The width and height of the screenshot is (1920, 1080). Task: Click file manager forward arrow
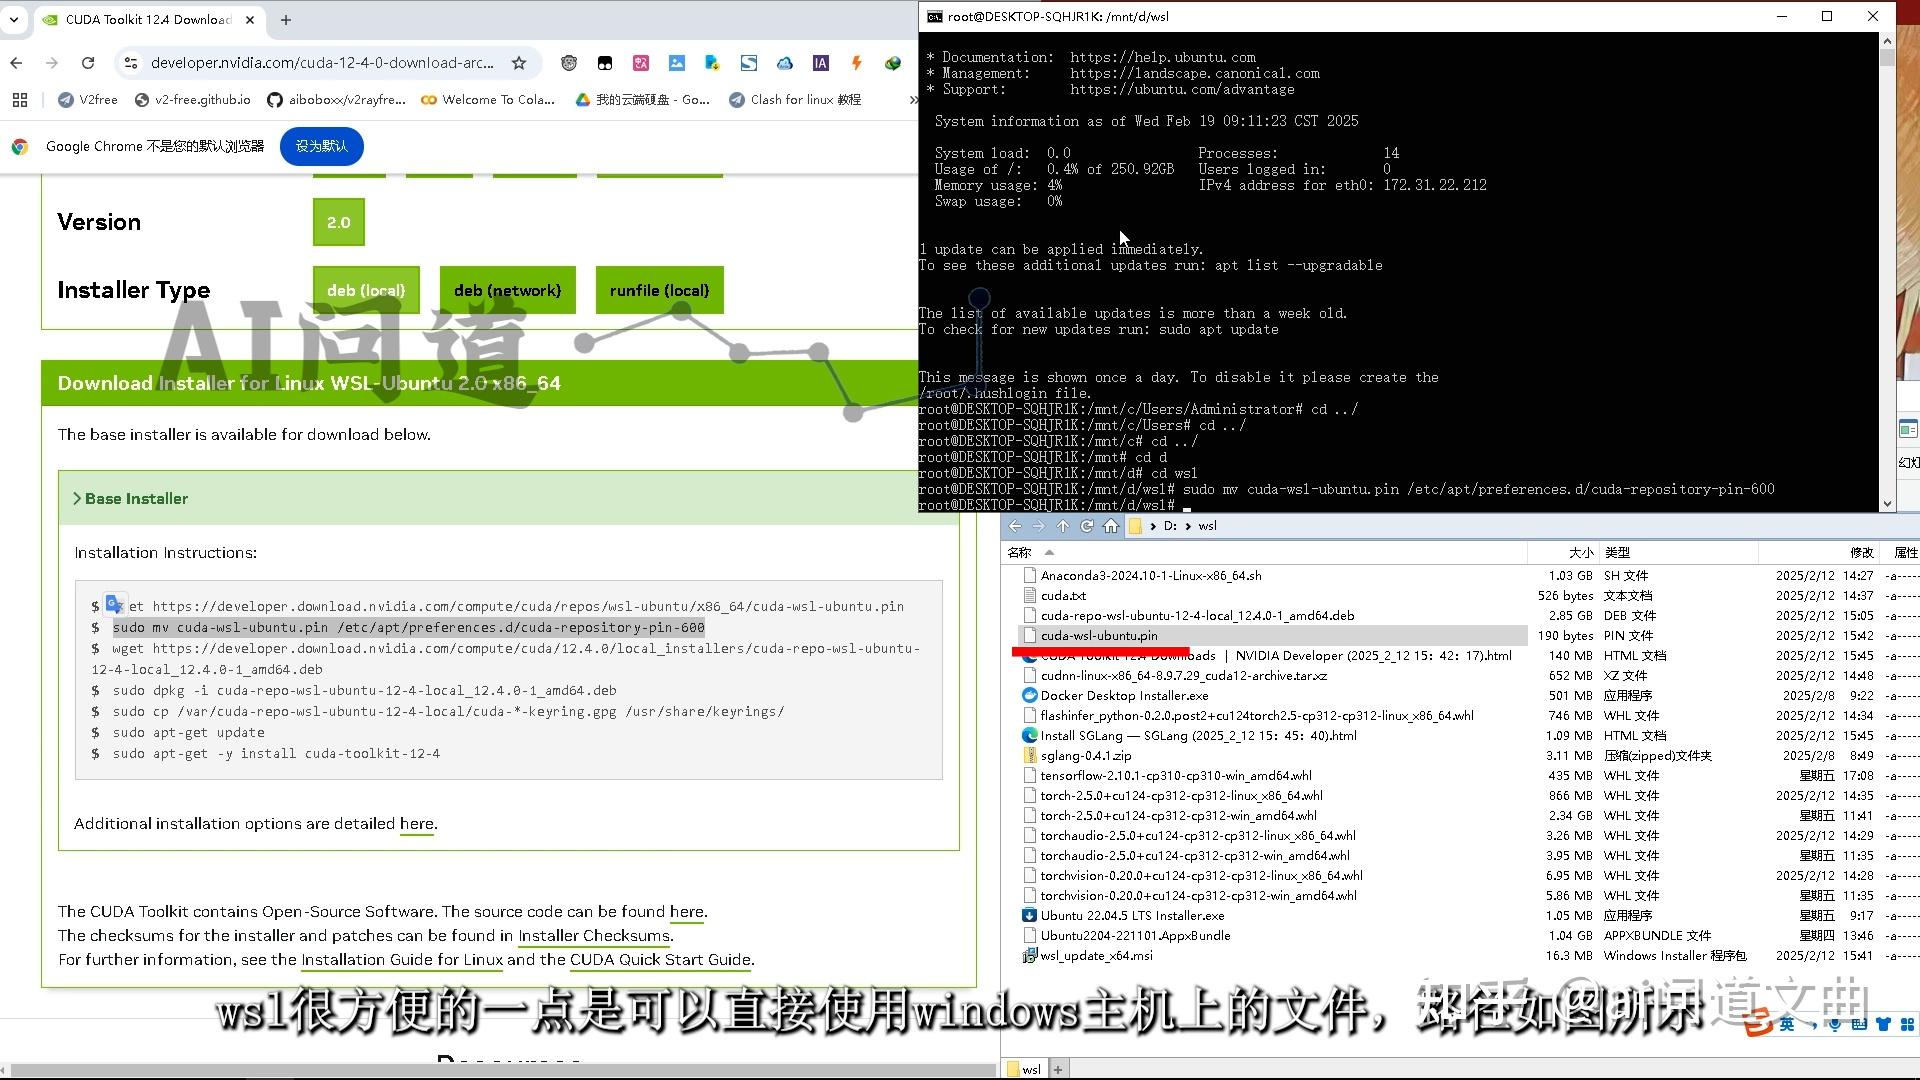(x=1039, y=526)
